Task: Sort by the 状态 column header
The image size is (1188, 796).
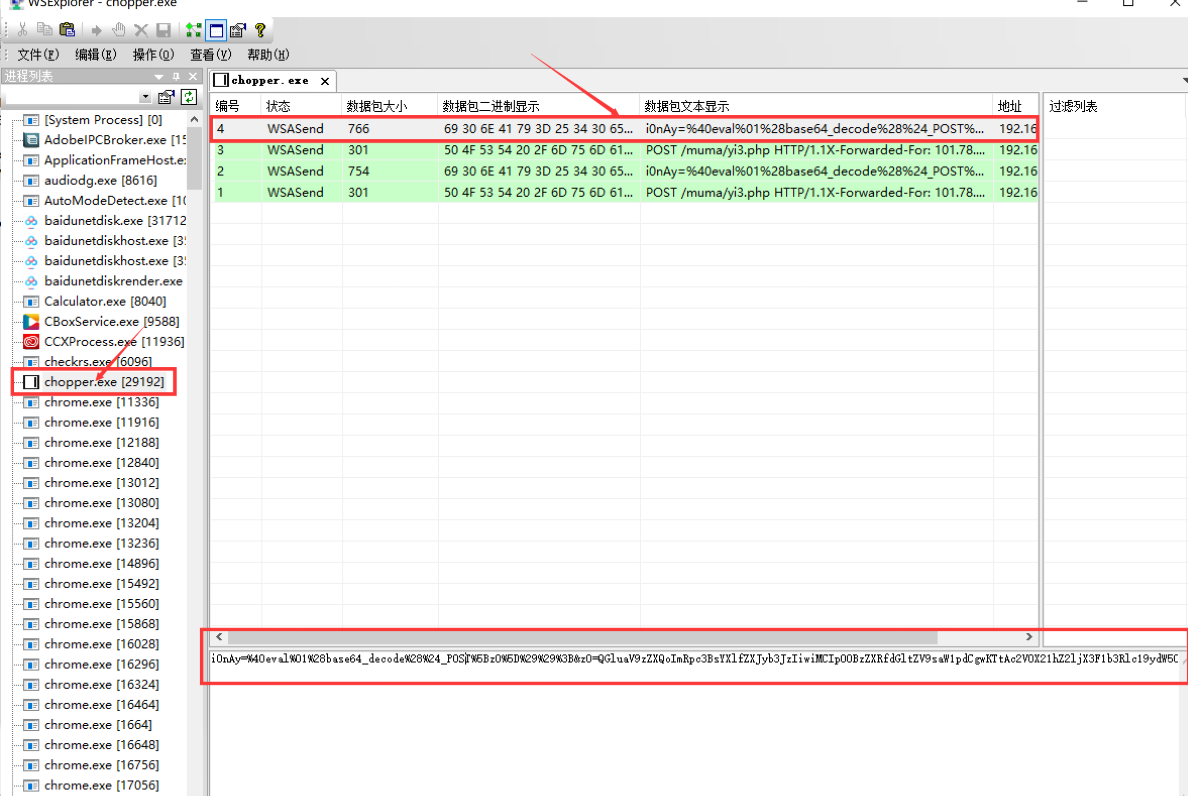Action: [x=302, y=106]
